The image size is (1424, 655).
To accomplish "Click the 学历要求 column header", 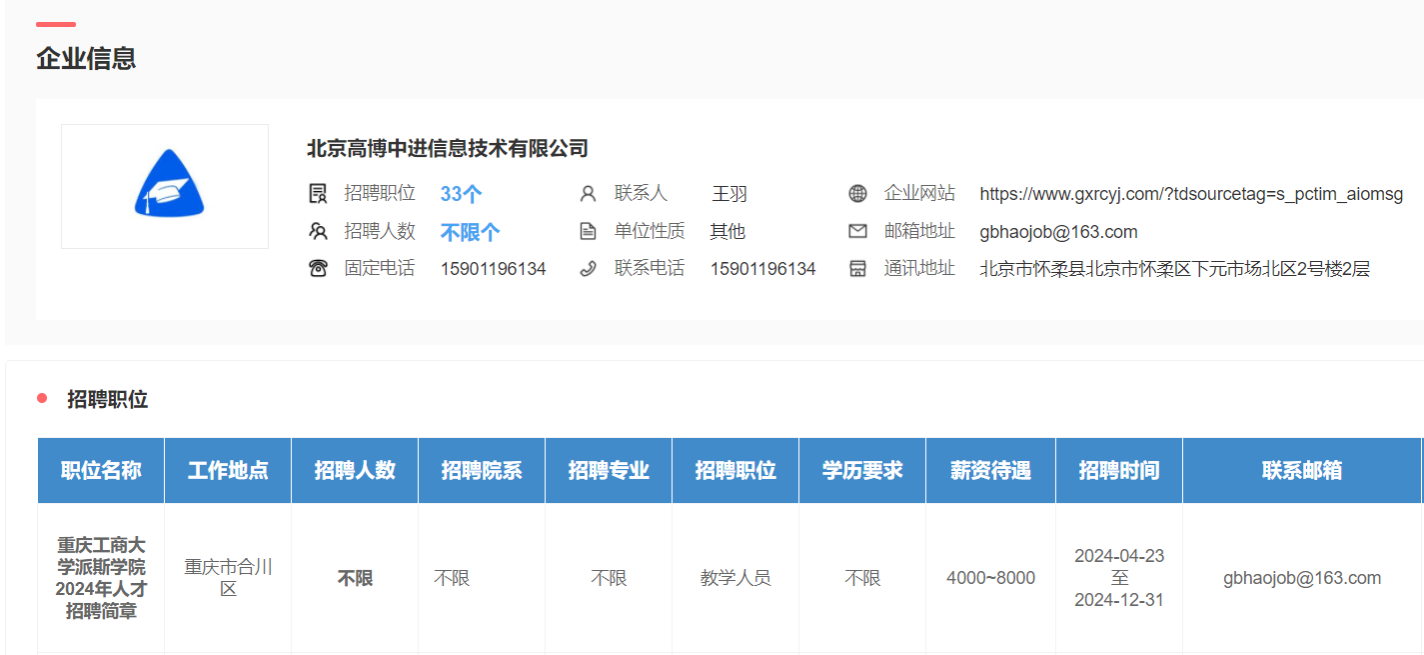I will tap(862, 470).
